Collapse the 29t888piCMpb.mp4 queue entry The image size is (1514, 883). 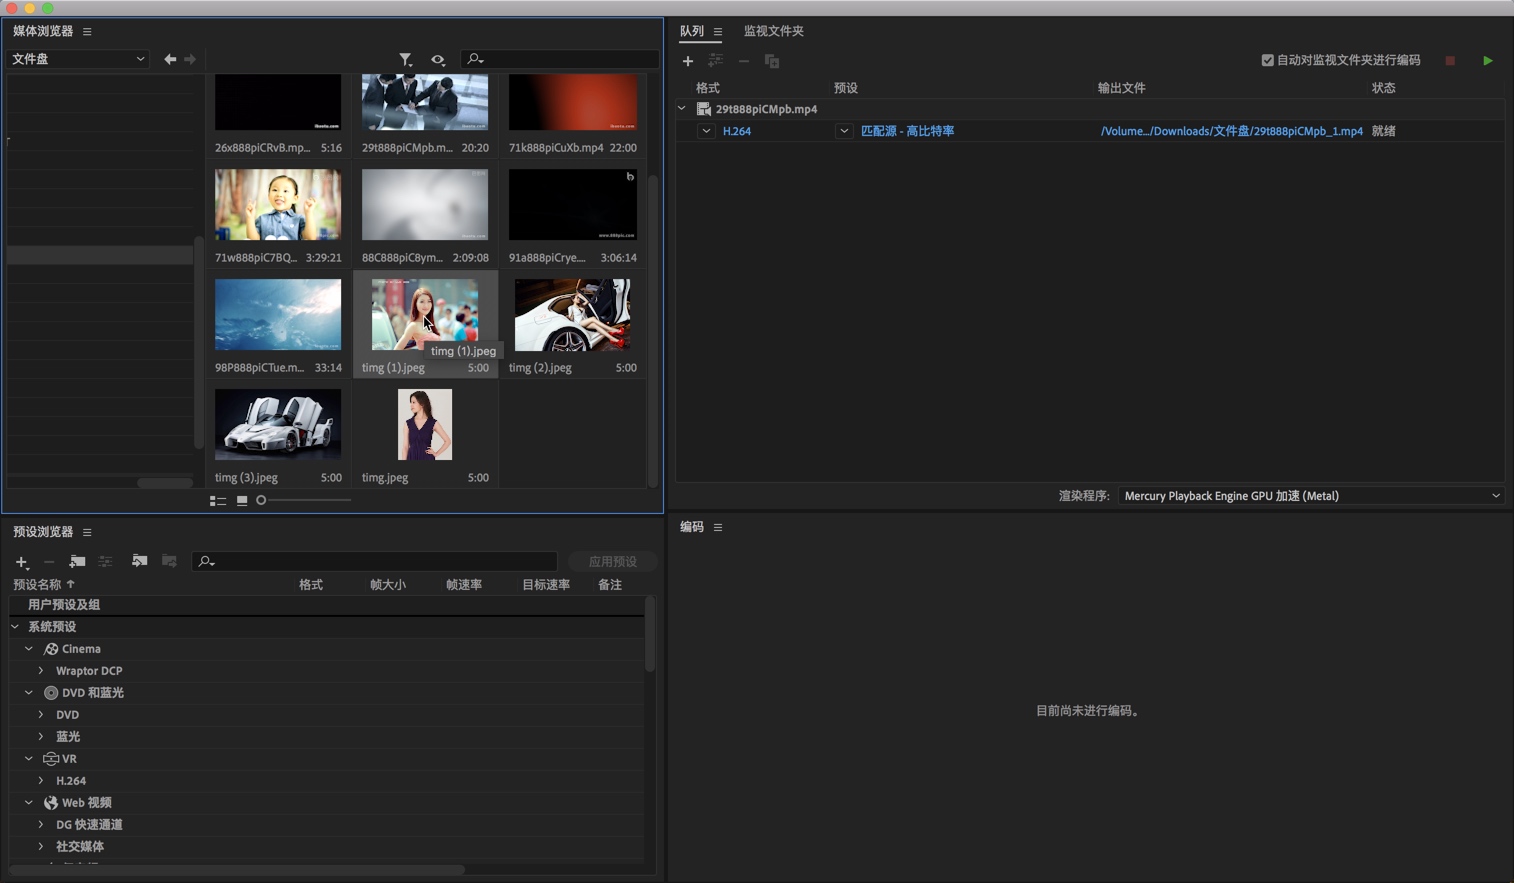tap(683, 109)
